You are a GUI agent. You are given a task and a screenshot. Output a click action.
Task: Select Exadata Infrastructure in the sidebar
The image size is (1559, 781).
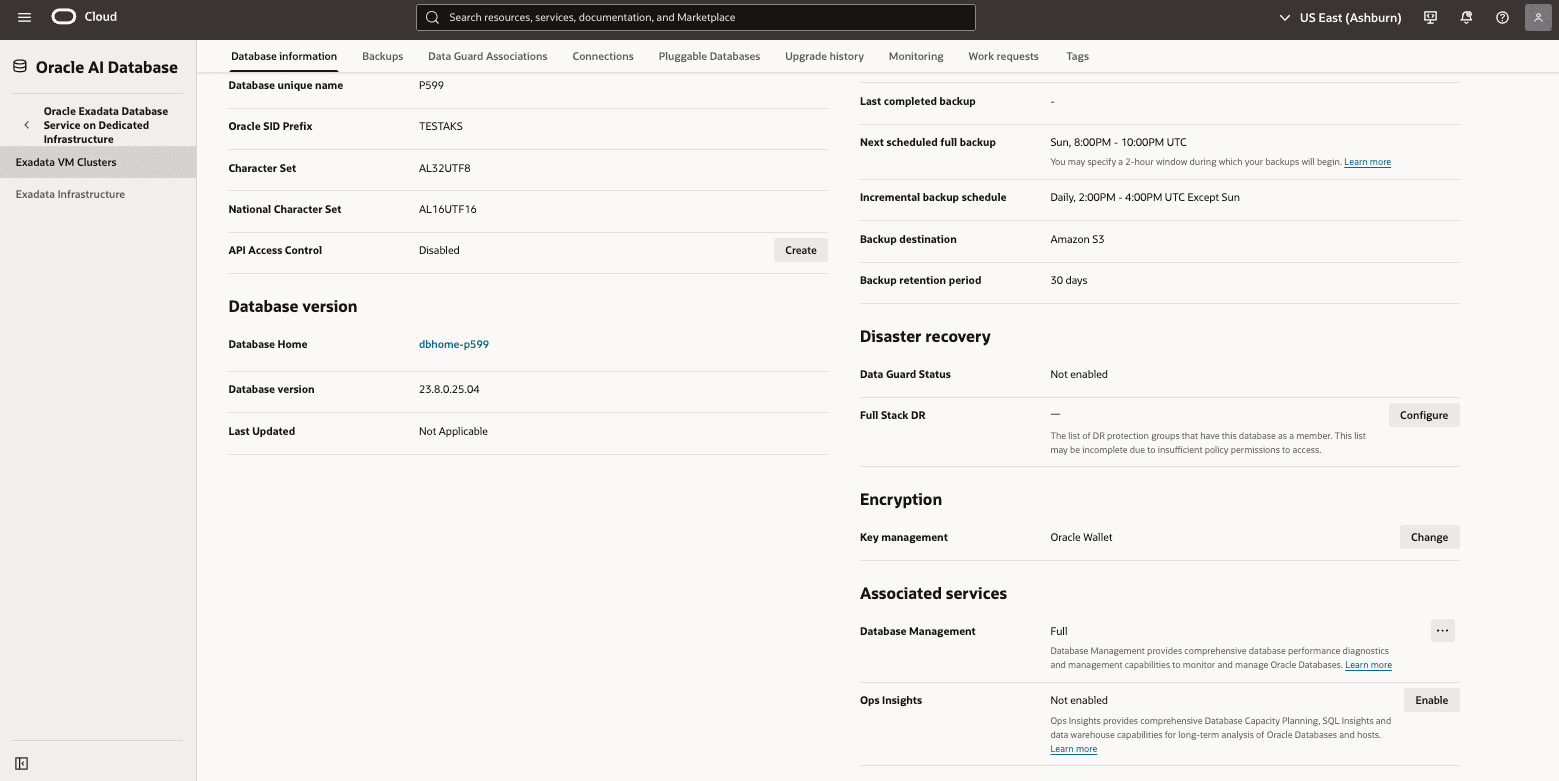point(98,194)
